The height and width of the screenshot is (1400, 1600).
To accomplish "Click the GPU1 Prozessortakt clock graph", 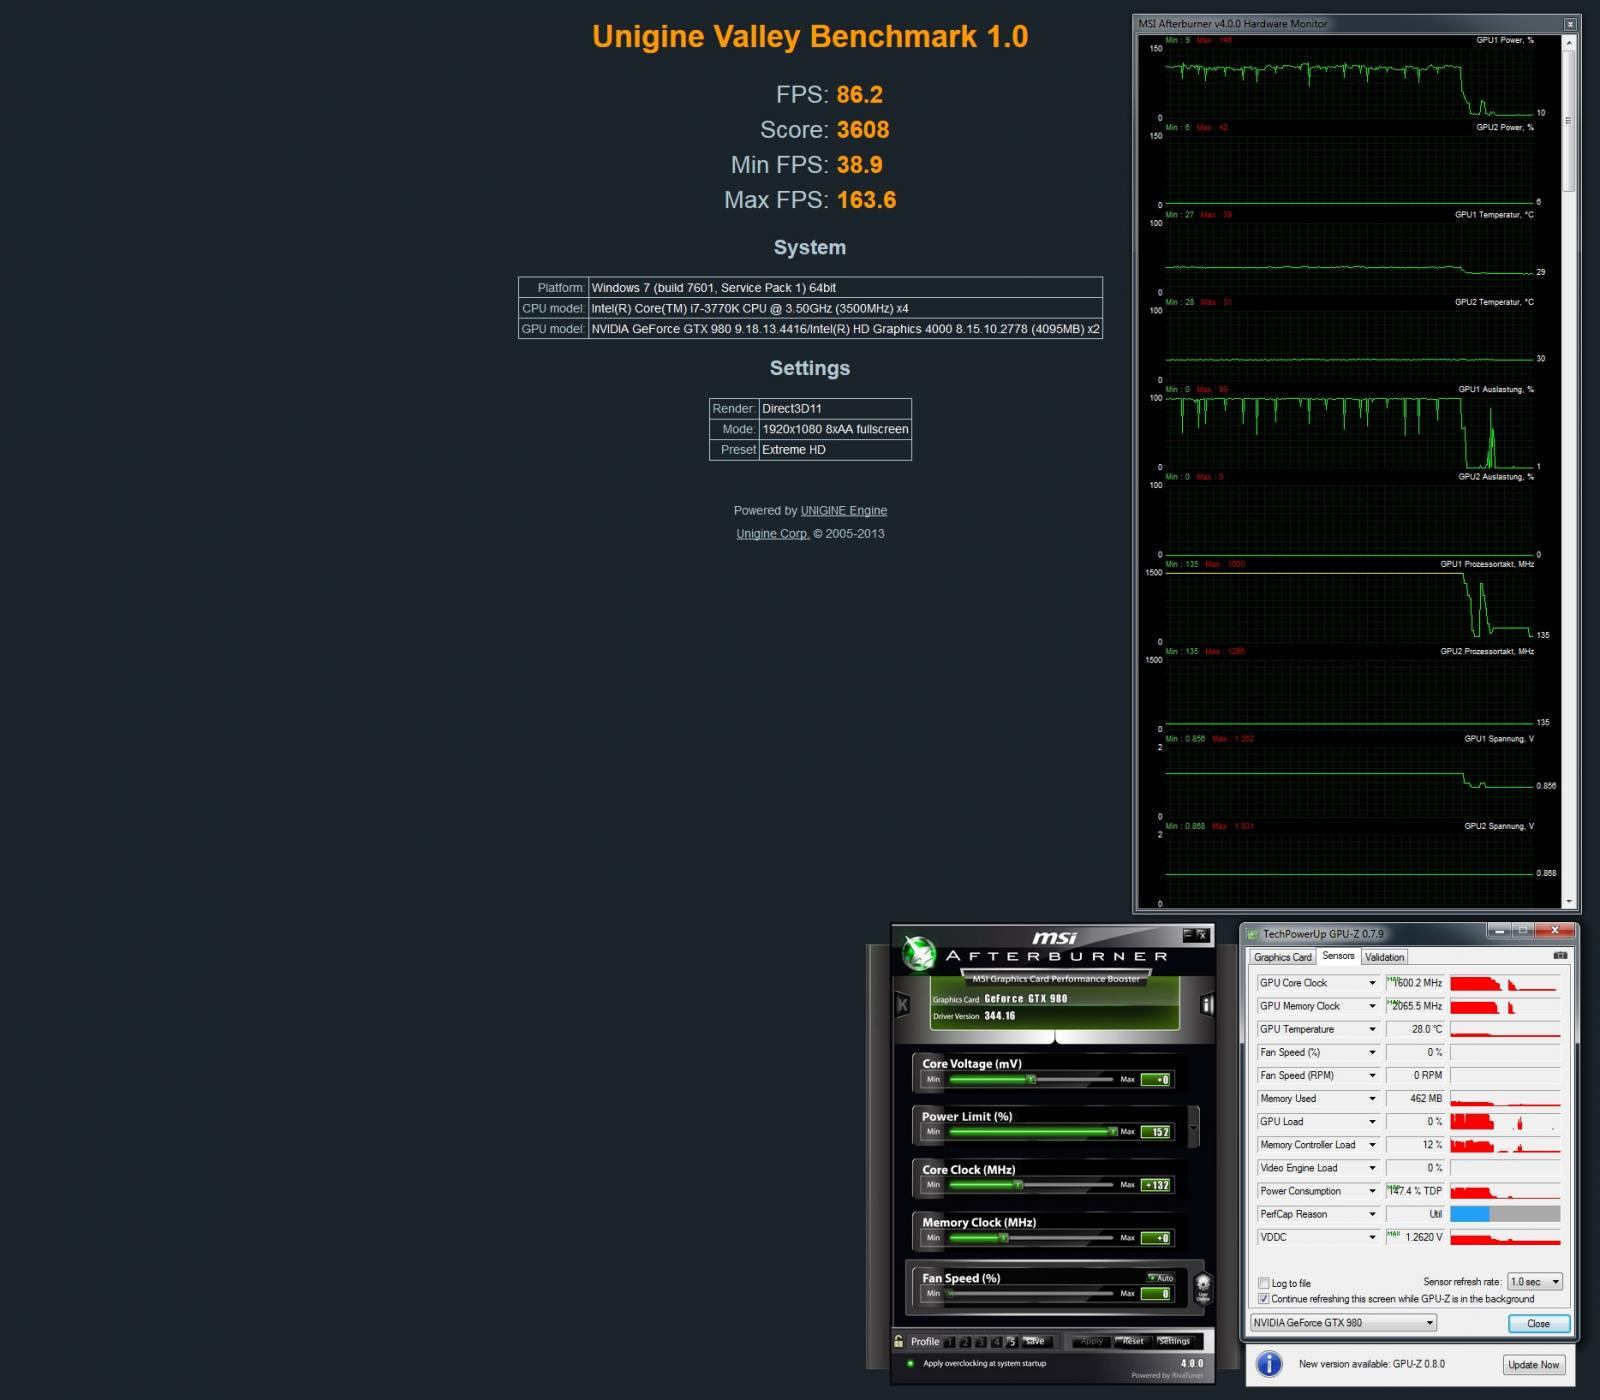I will coord(1349,606).
